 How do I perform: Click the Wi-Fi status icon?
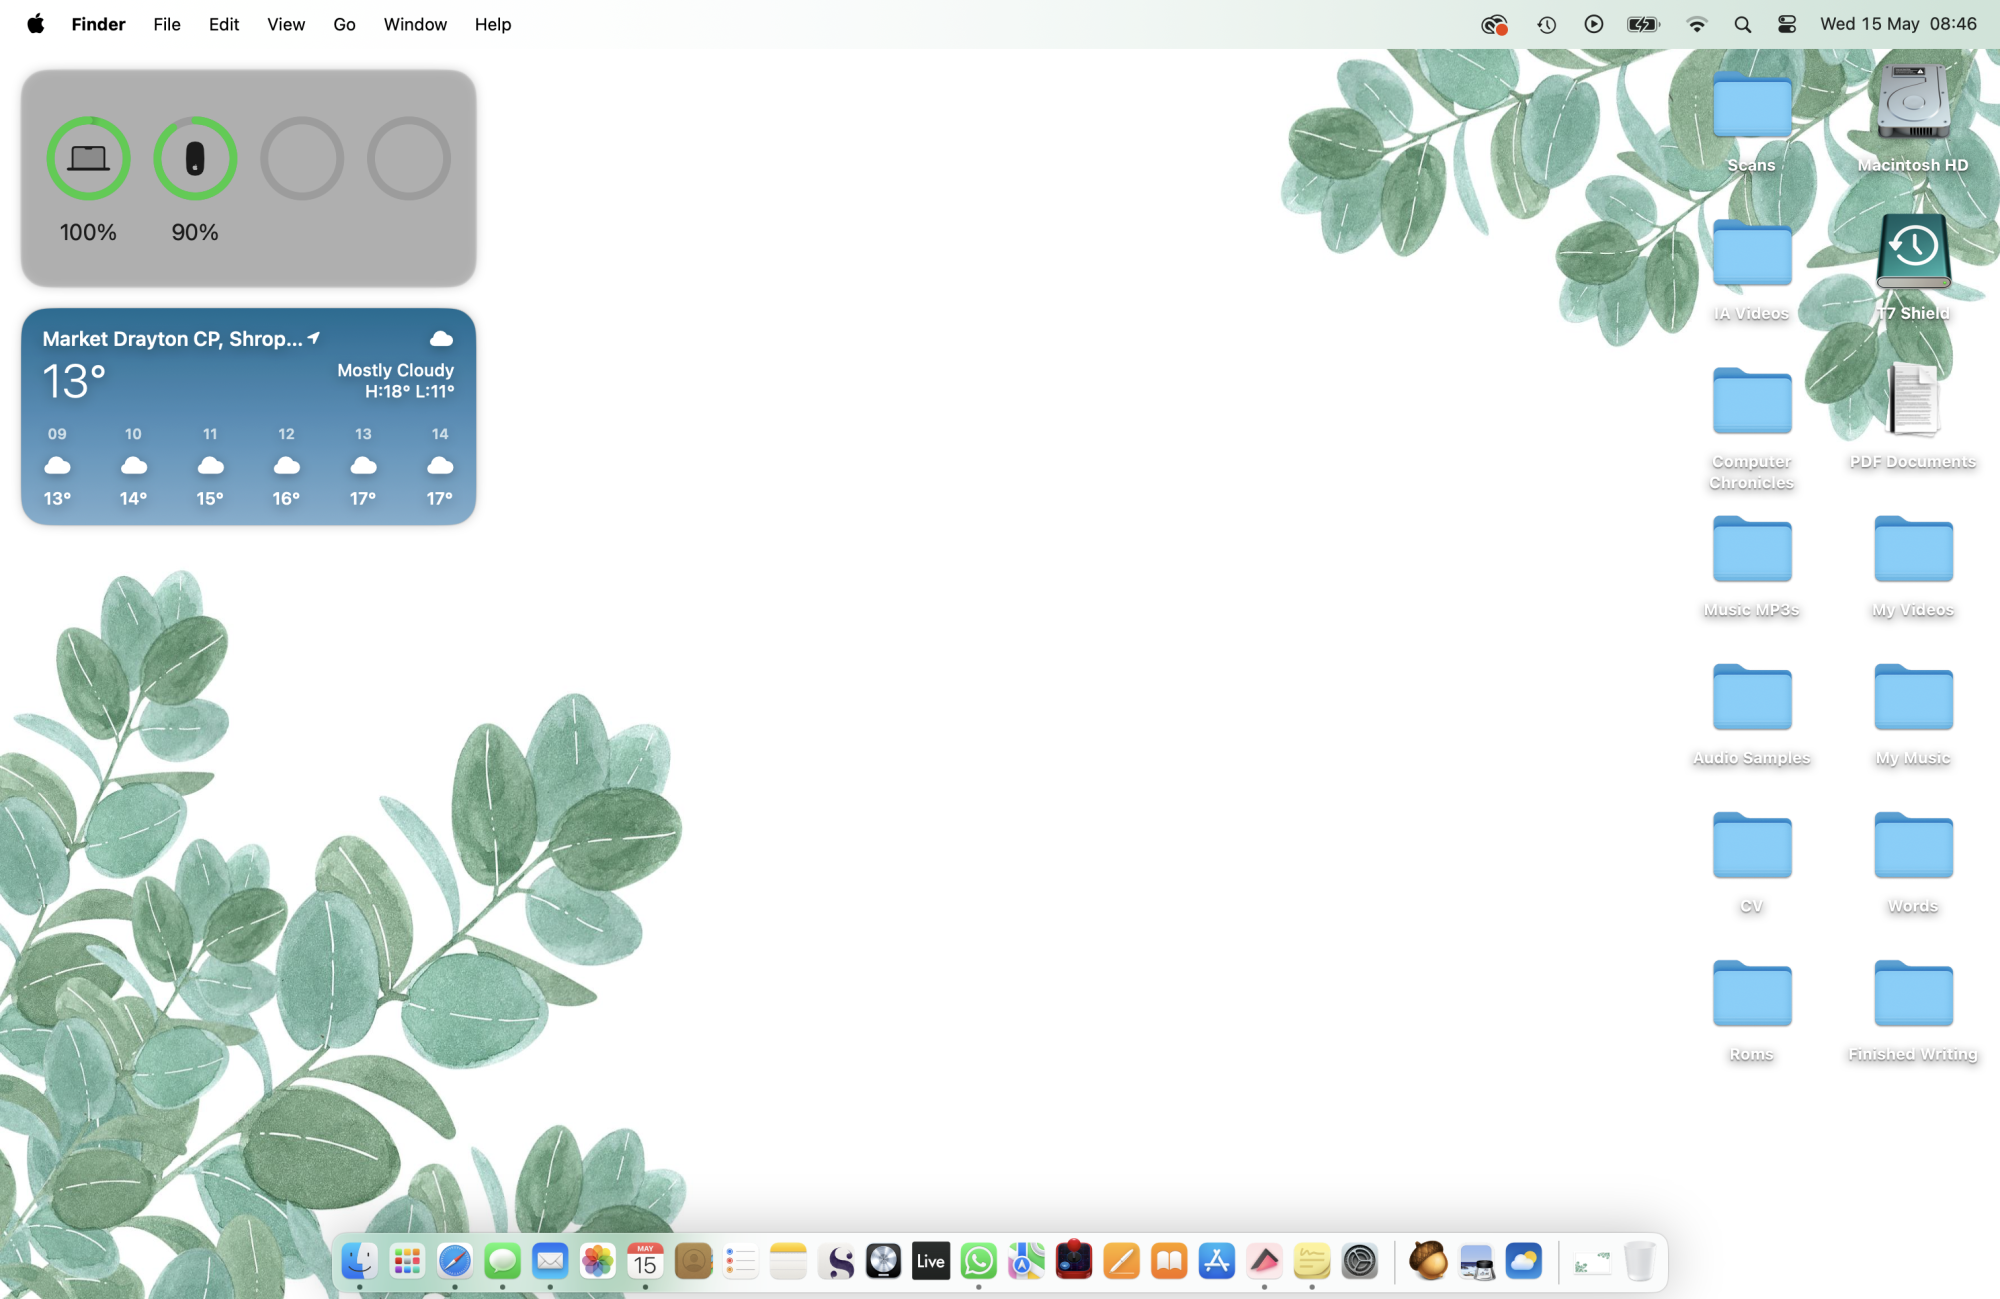point(1696,24)
